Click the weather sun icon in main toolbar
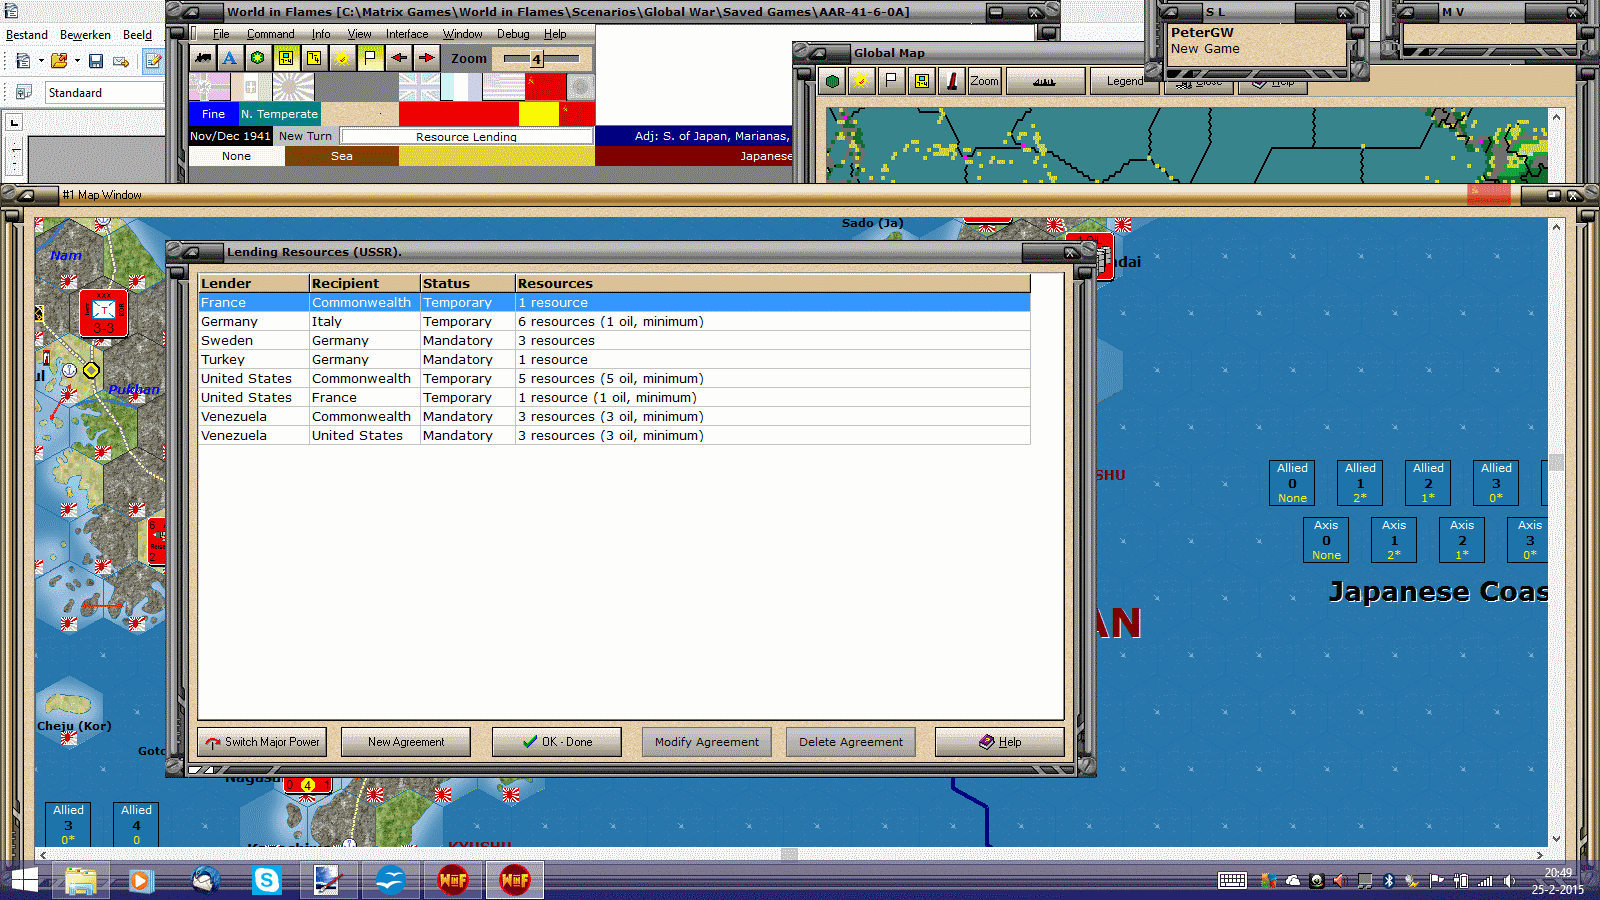1600x900 pixels. pyautogui.click(x=342, y=58)
